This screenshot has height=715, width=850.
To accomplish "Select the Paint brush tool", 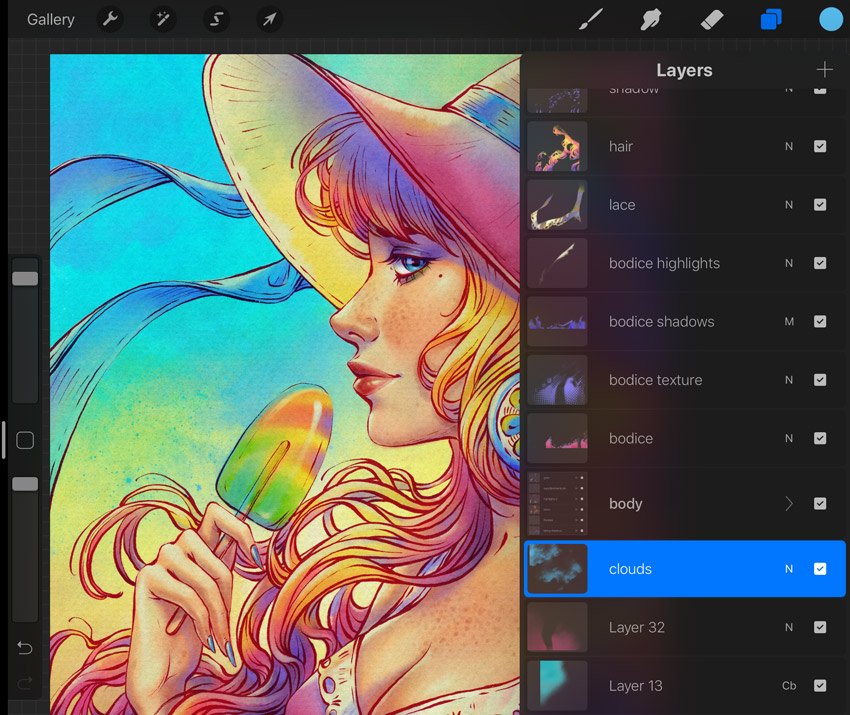I will [x=591, y=19].
